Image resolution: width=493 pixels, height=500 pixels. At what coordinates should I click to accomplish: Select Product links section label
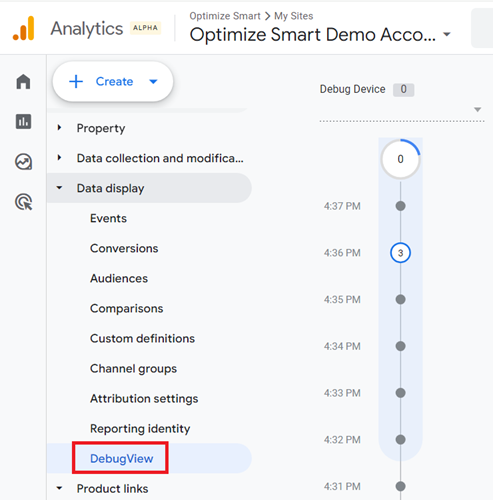click(x=112, y=489)
